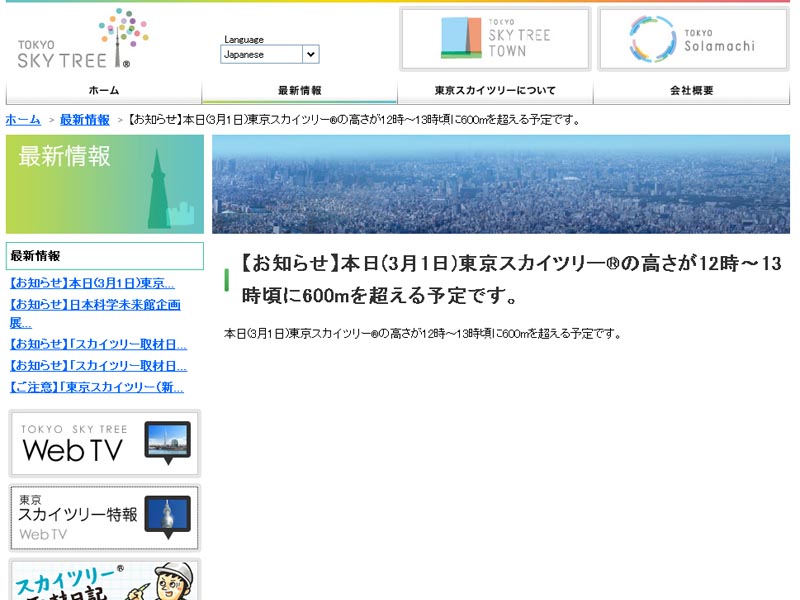800x600 pixels.
Task: Open the 会社概要 navigation tab
Action: pos(691,91)
